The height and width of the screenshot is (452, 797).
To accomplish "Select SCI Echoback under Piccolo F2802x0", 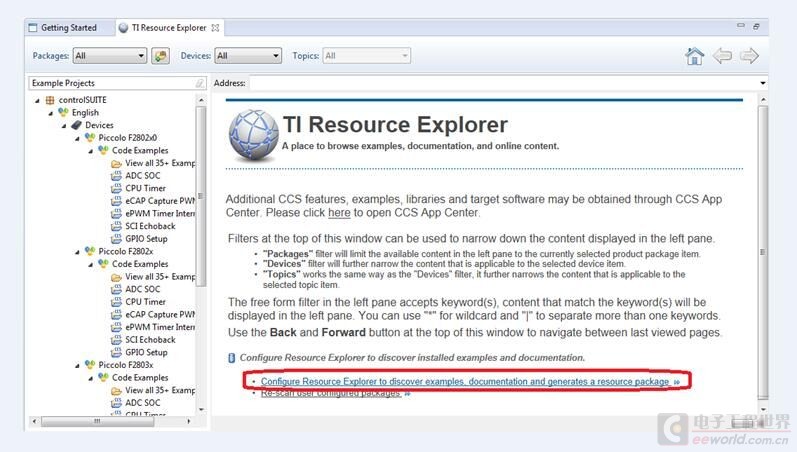I will pyautogui.click(x=150, y=226).
